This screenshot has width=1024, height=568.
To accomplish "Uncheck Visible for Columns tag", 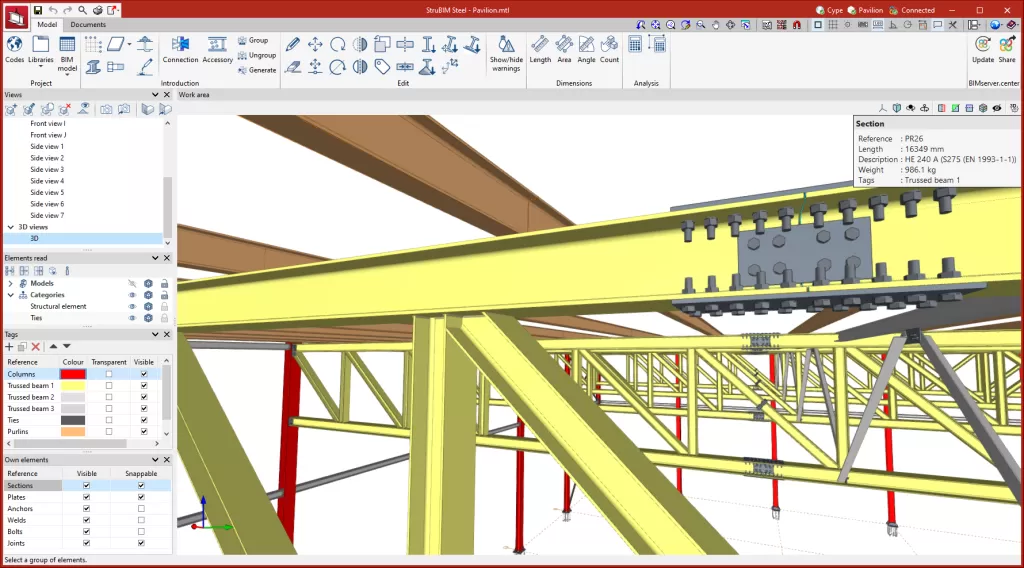I will (144, 374).
